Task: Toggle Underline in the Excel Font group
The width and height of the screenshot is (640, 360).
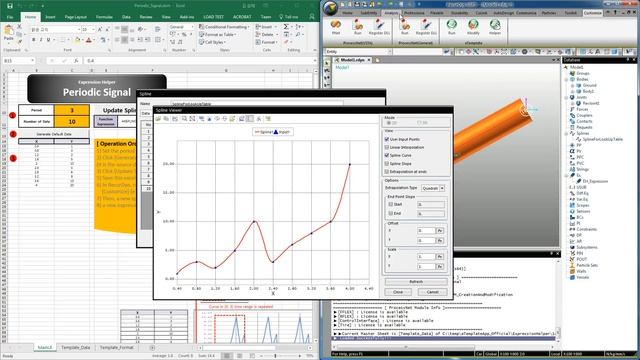Action: tap(48, 40)
